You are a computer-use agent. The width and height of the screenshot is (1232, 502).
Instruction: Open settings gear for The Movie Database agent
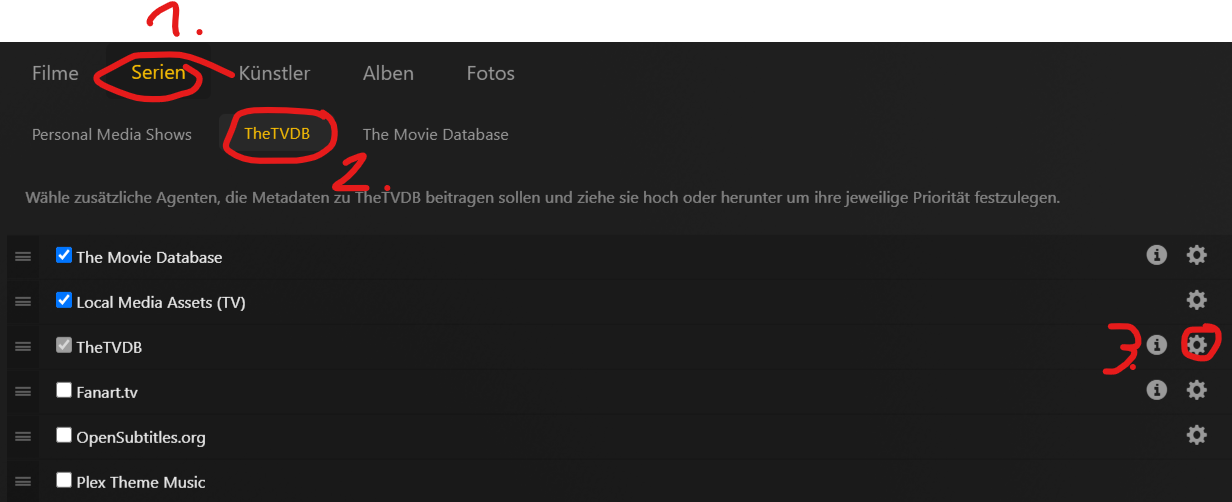pos(1196,255)
